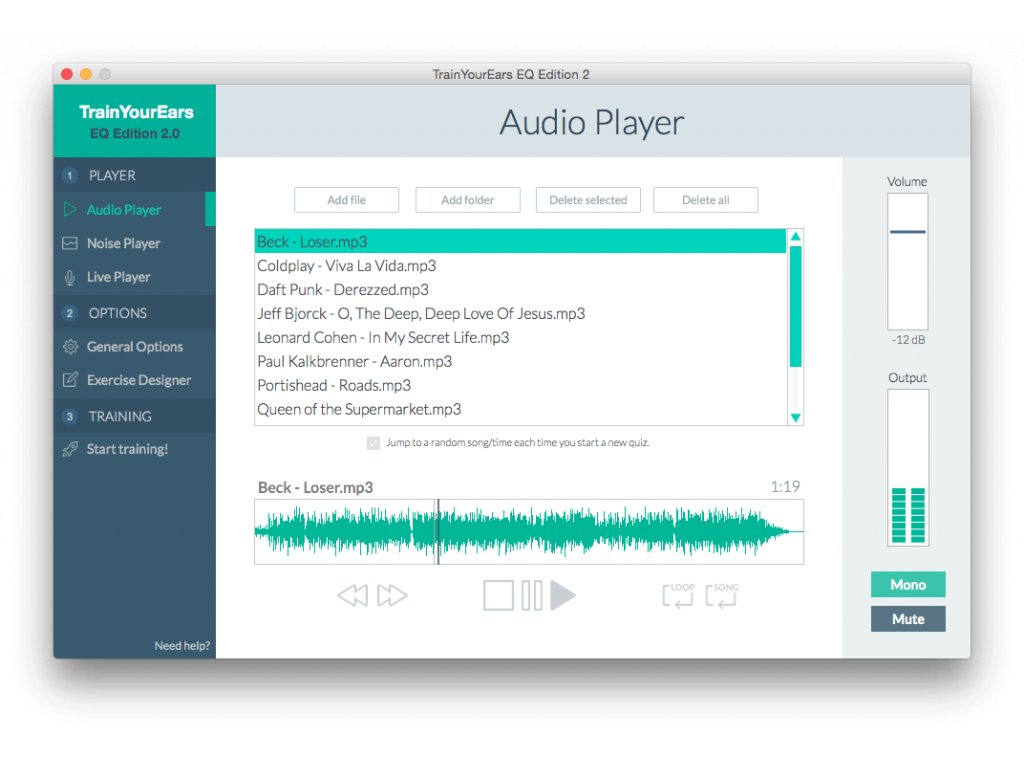Select Leonard Cohen - In My Secret Life.mp3

(520, 338)
